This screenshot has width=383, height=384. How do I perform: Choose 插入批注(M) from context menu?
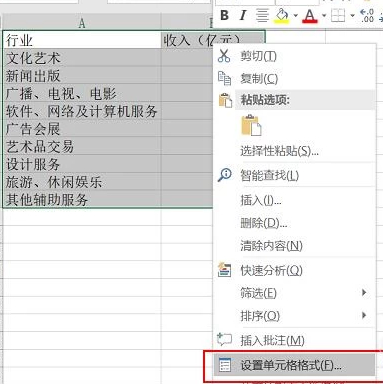[272, 340]
